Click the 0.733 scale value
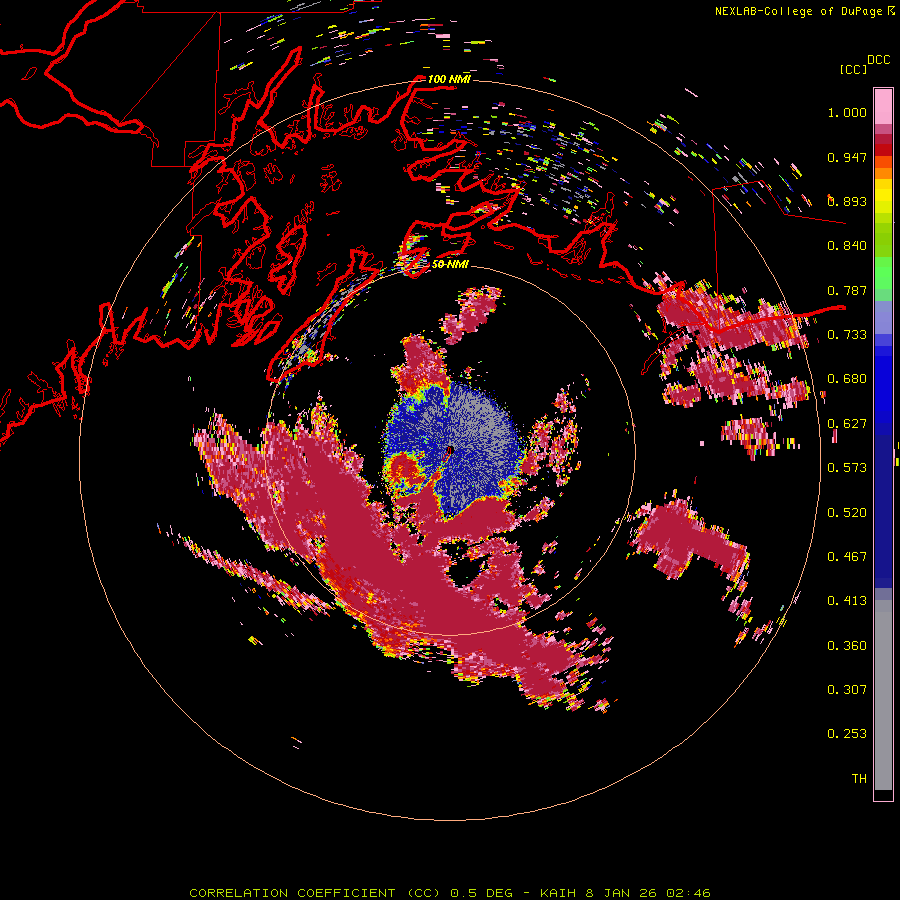The height and width of the screenshot is (900, 900). tap(847, 335)
